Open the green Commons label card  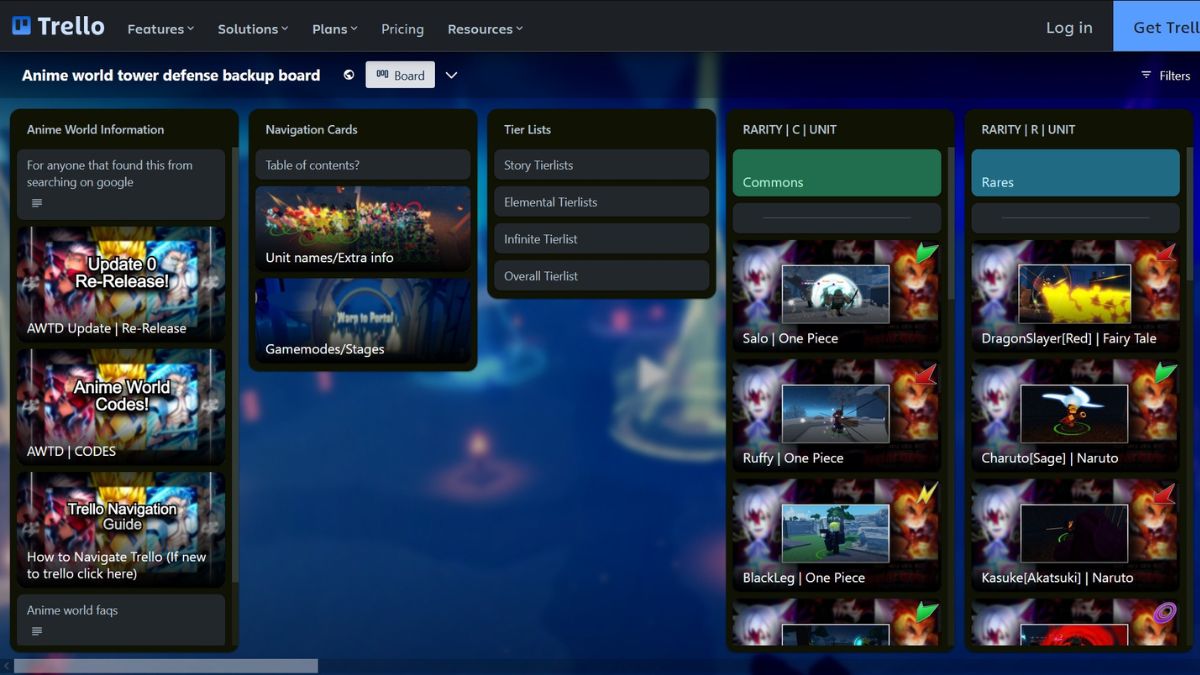point(836,173)
